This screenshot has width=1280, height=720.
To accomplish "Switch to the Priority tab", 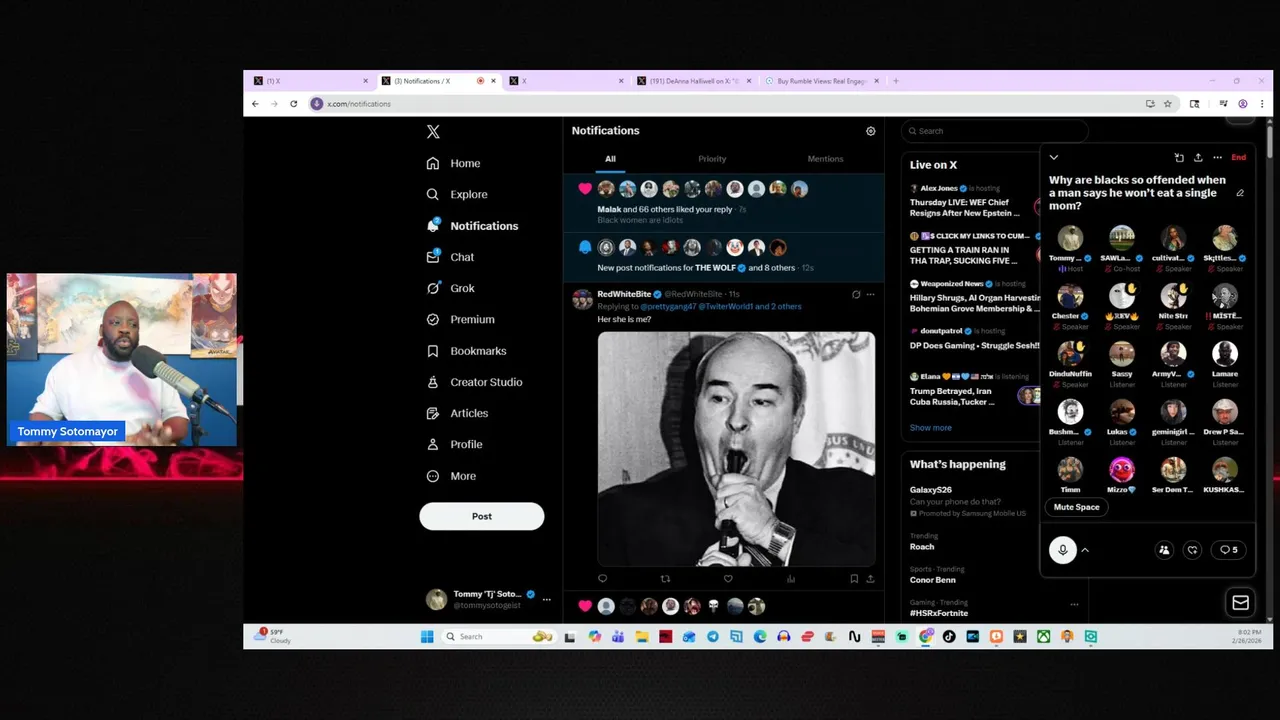I will click(712, 159).
